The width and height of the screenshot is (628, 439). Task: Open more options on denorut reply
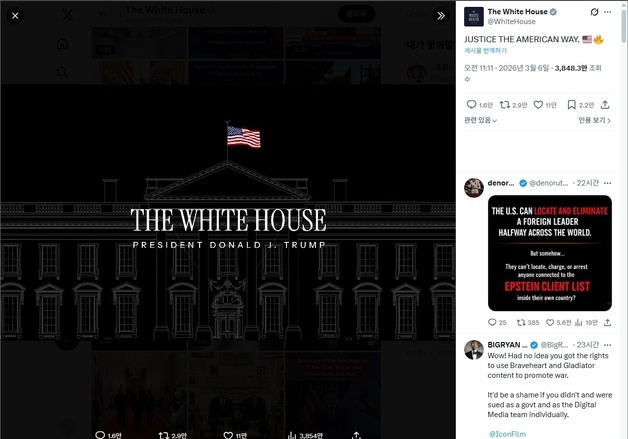[608, 183]
